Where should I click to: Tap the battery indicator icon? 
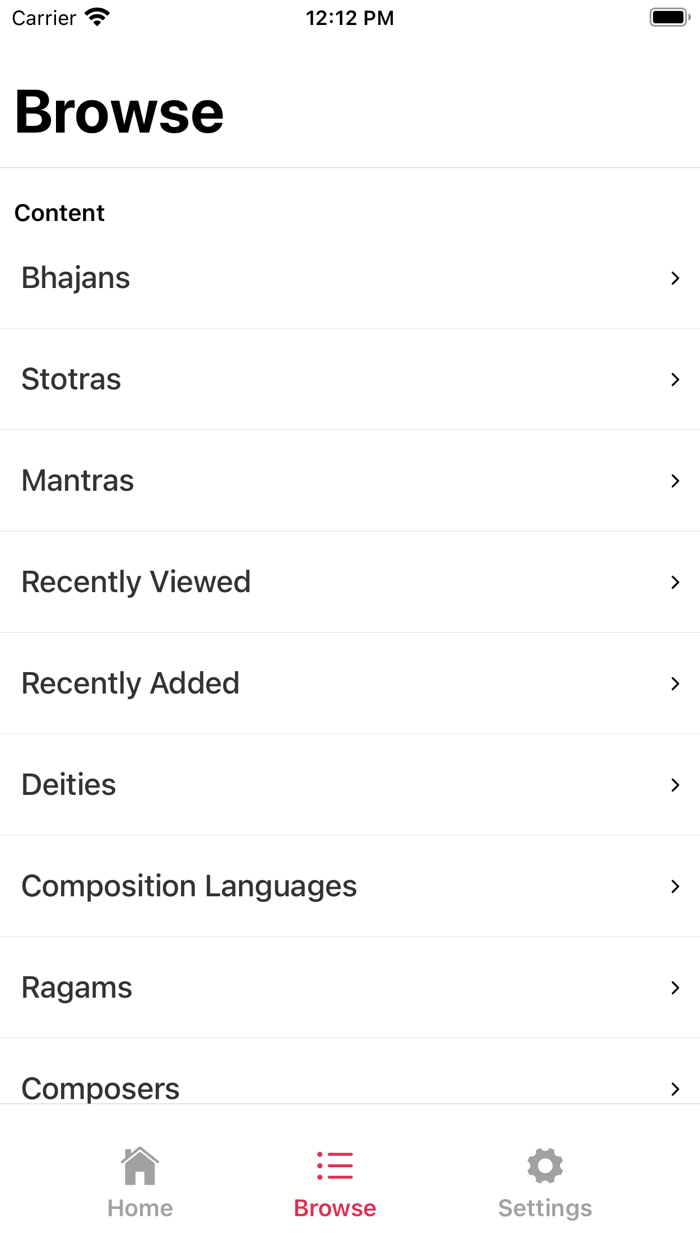click(668, 18)
